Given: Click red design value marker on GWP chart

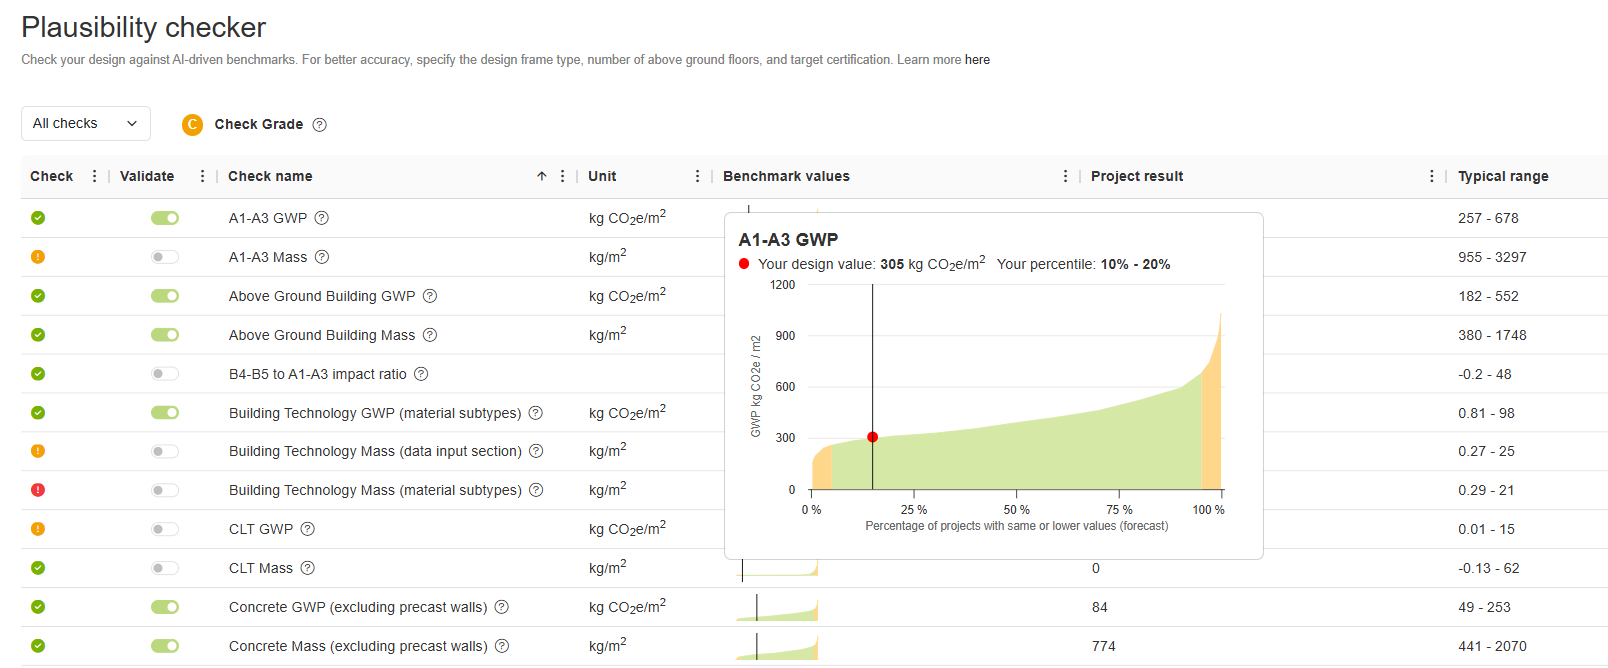Looking at the screenshot, I should (x=873, y=437).
